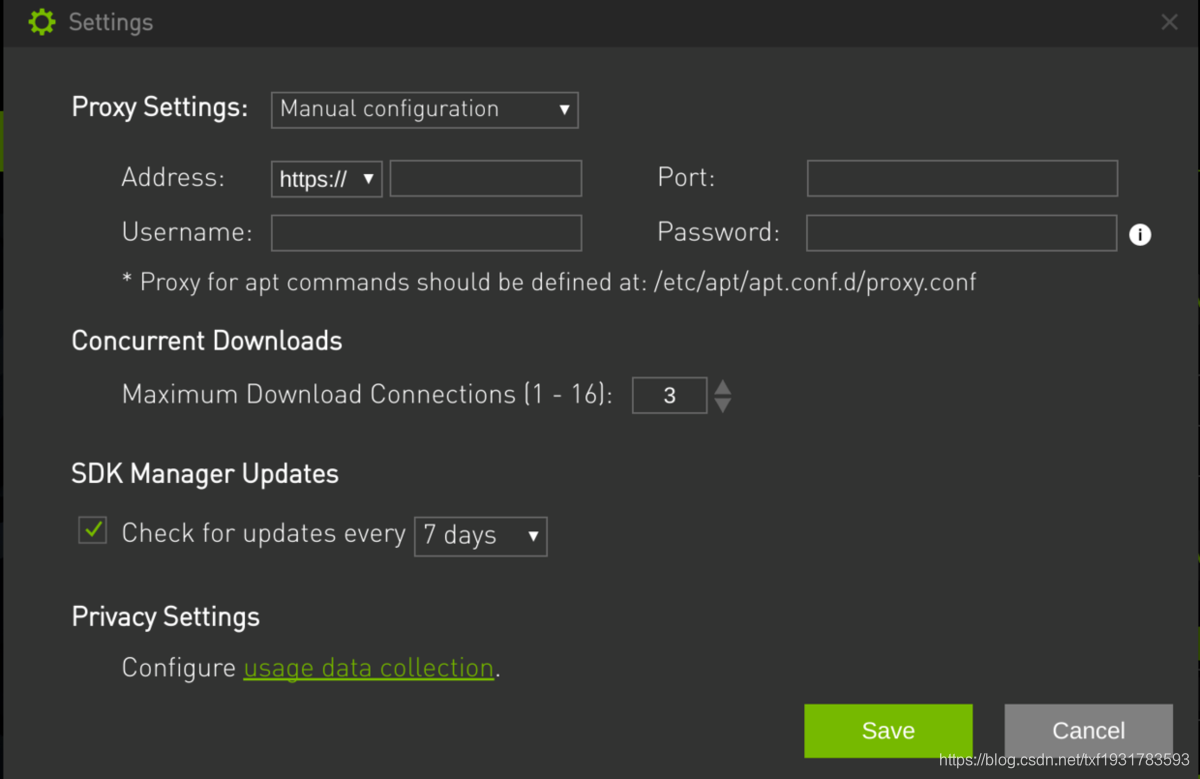The height and width of the screenshot is (779, 1200).
Task: Click the Proxy Settings label
Action: pyautogui.click(x=160, y=107)
